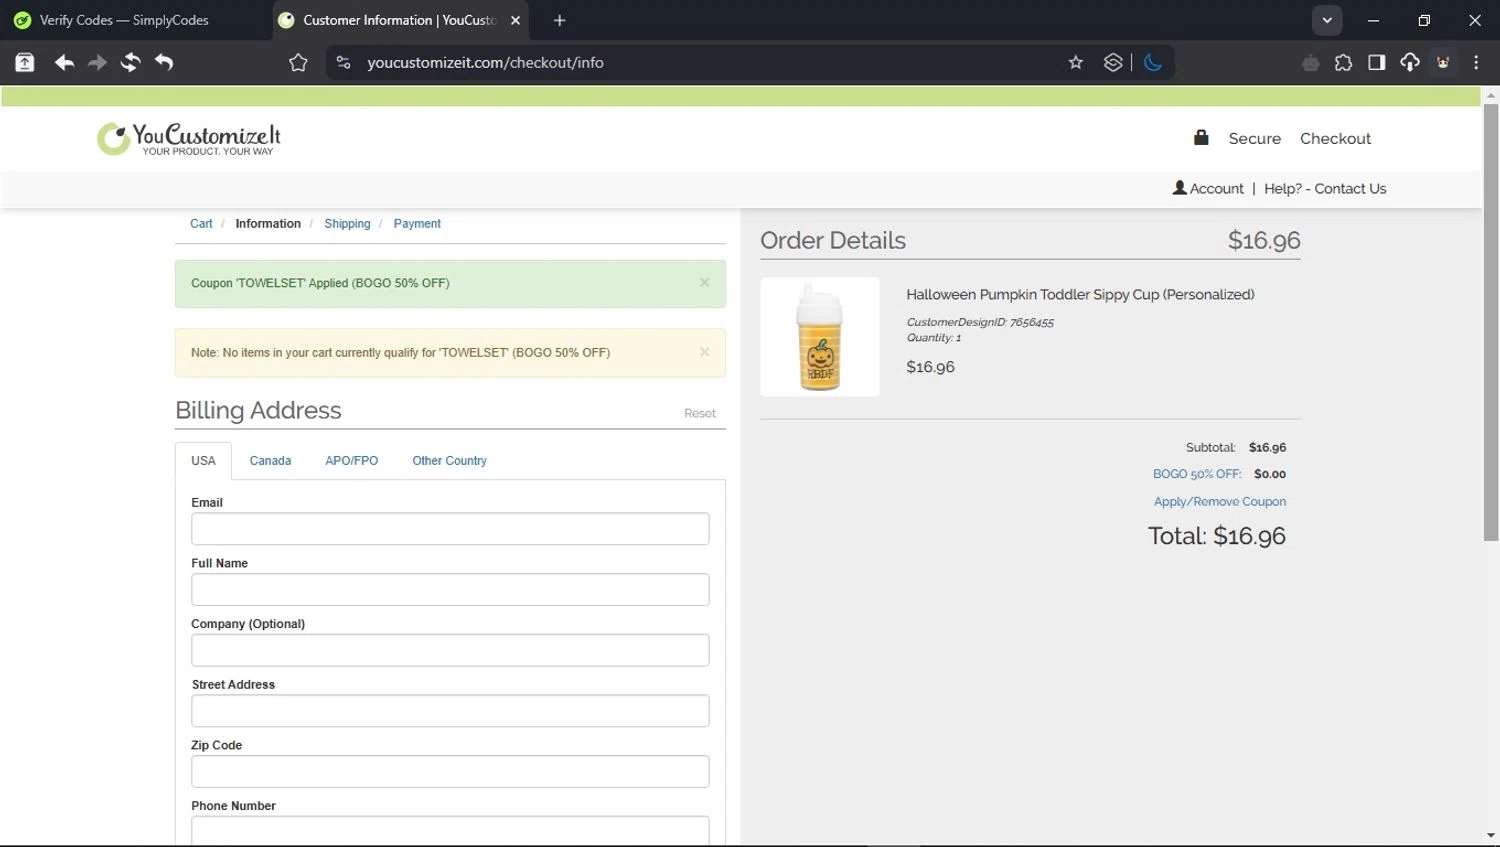The width and height of the screenshot is (1500, 847).
Task: Select the Other Country tab
Action: click(449, 461)
